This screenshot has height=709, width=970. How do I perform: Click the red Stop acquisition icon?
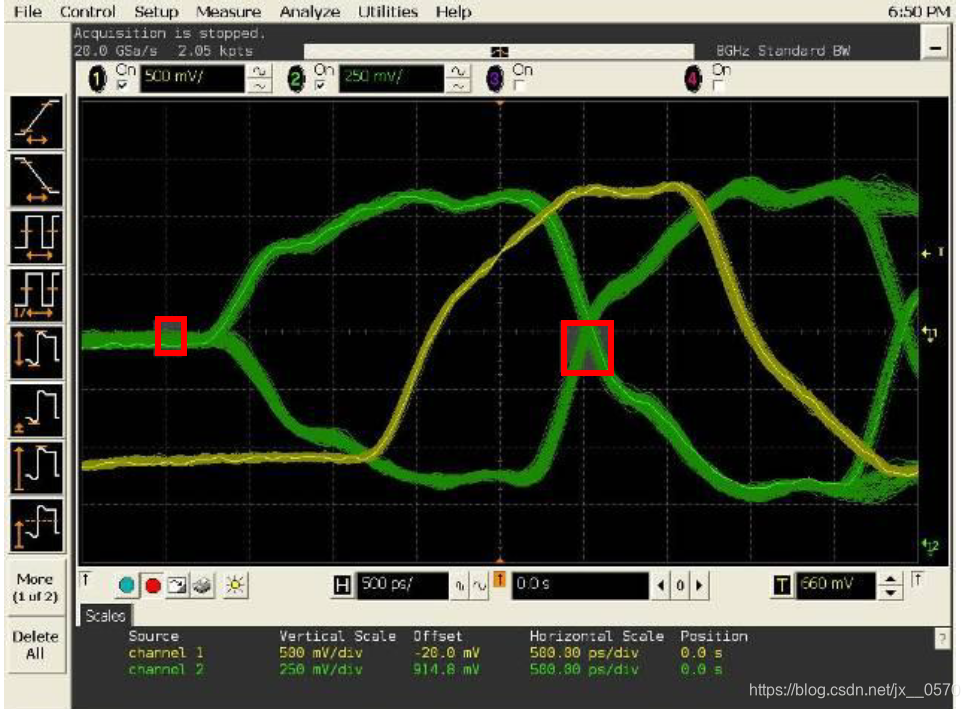tap(152, 587)
